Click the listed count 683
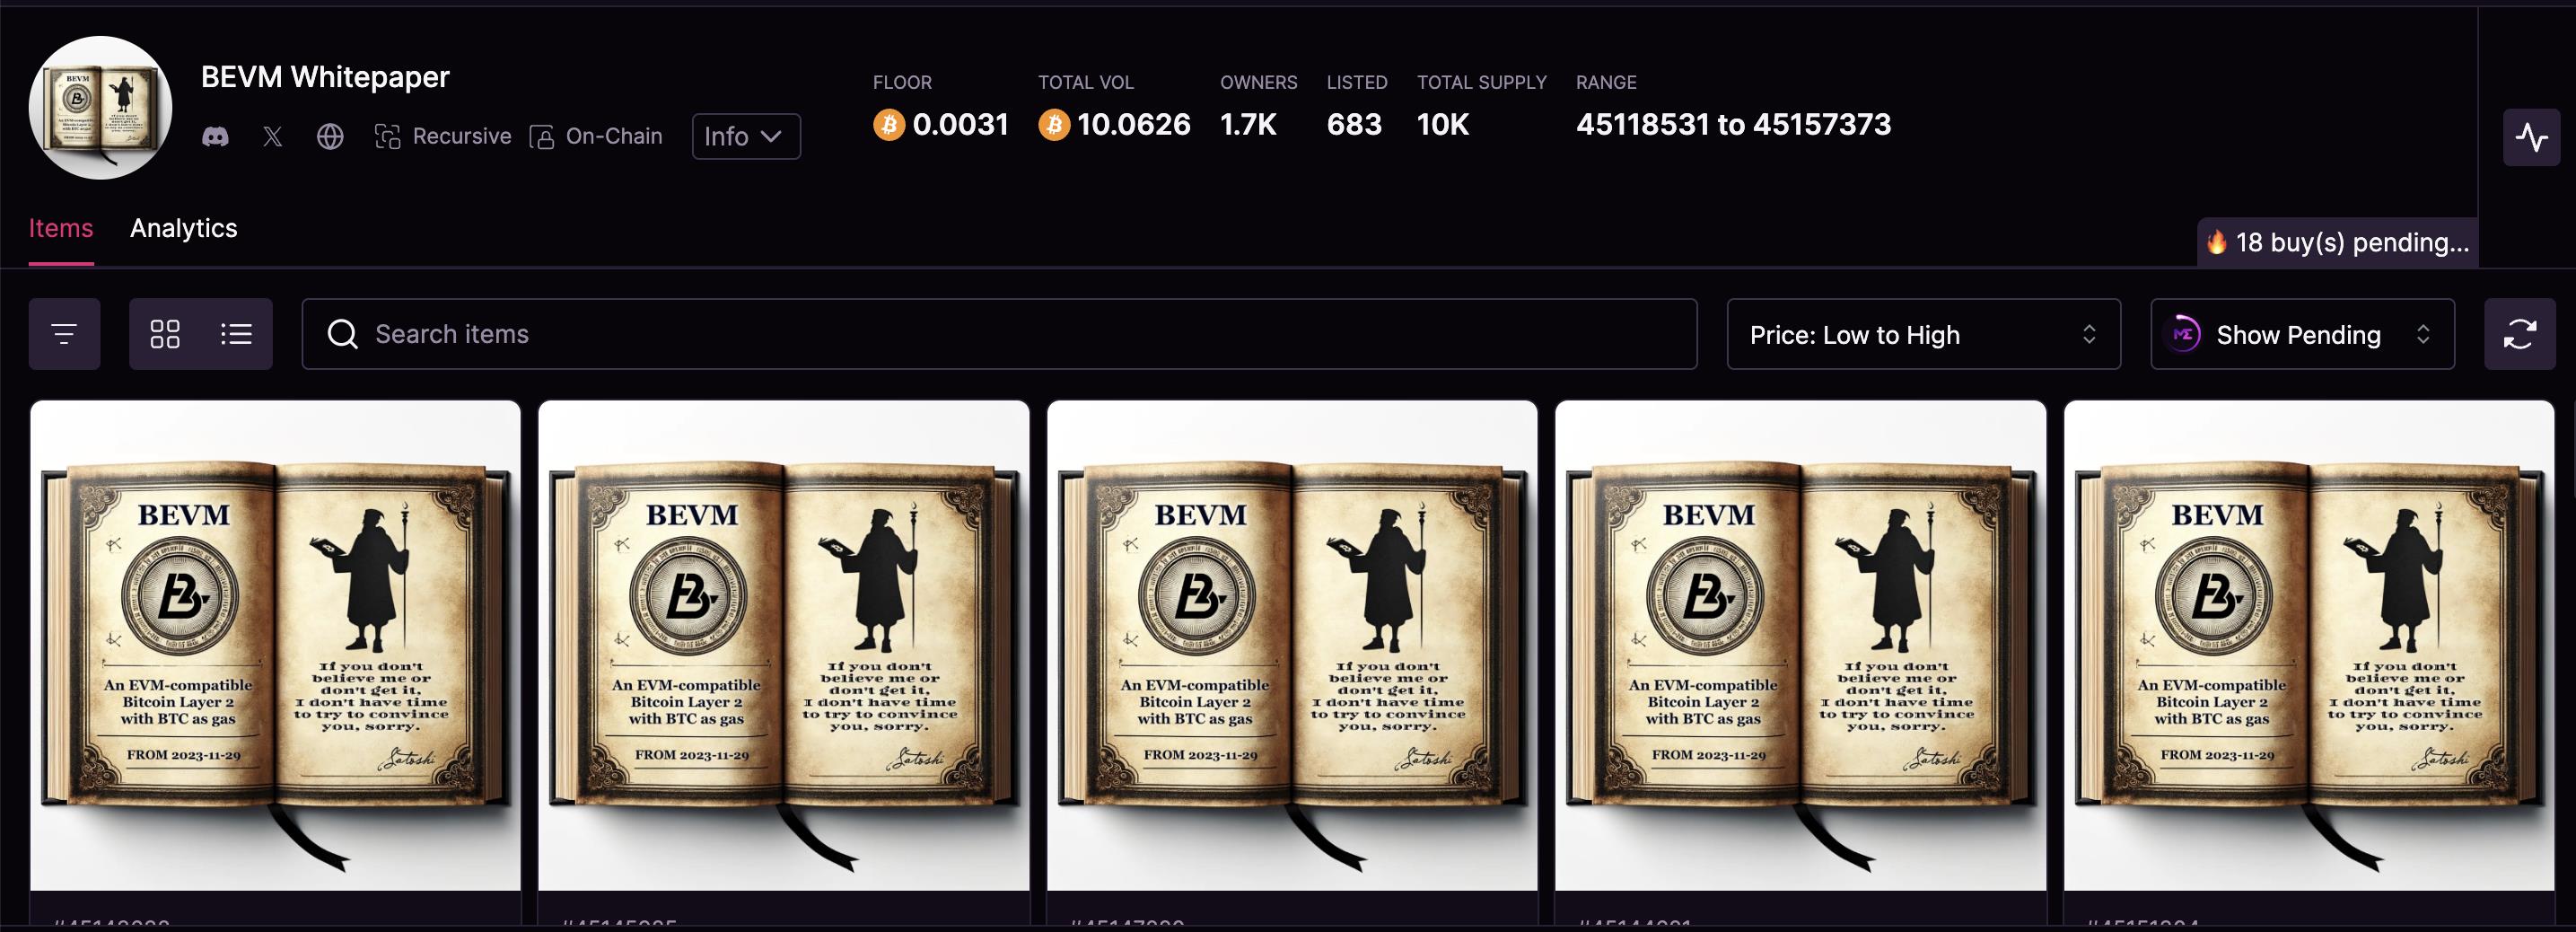The image size is (2576, 932). point(1354,124)
